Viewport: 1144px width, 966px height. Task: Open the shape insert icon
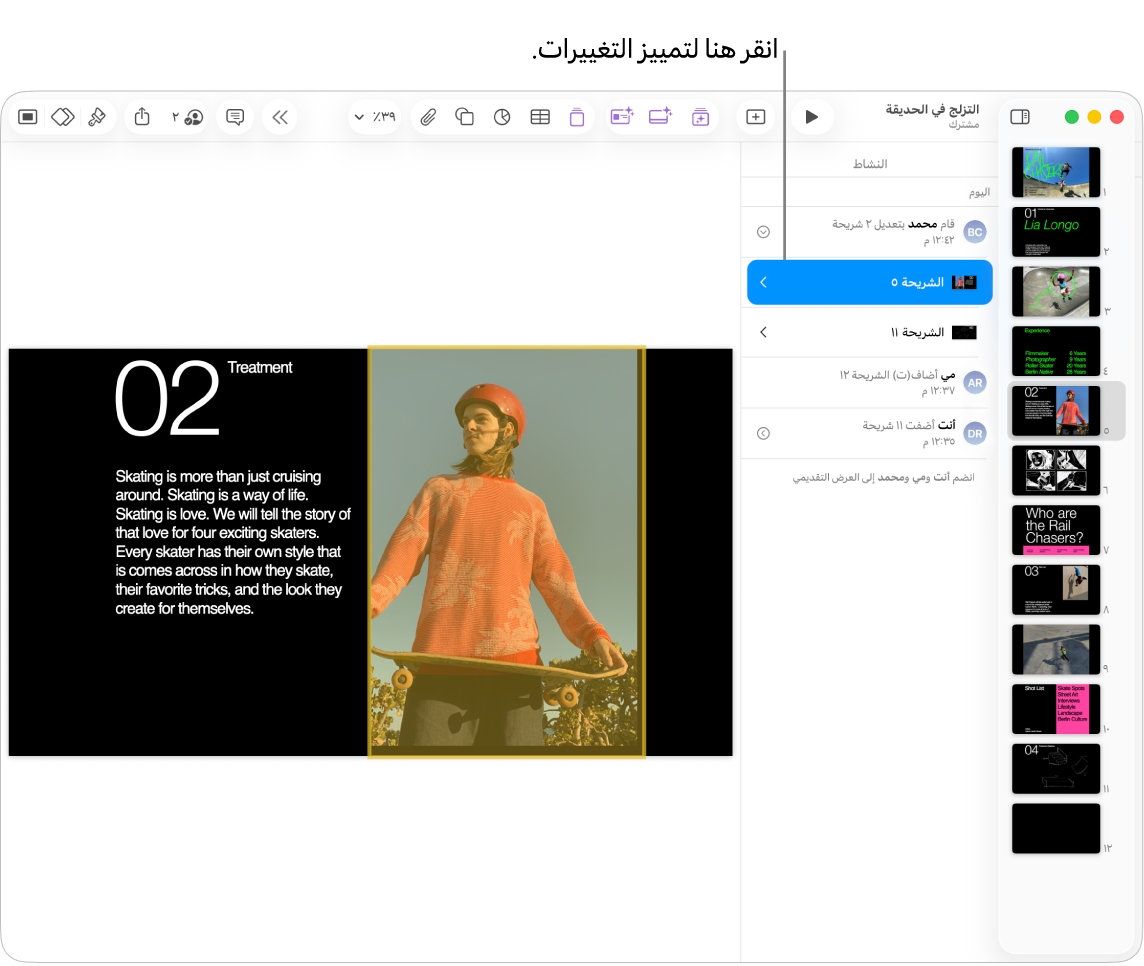click(465, 117)
